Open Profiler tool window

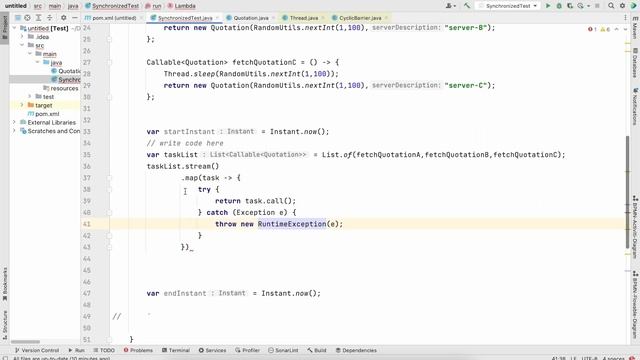[247, 350]
